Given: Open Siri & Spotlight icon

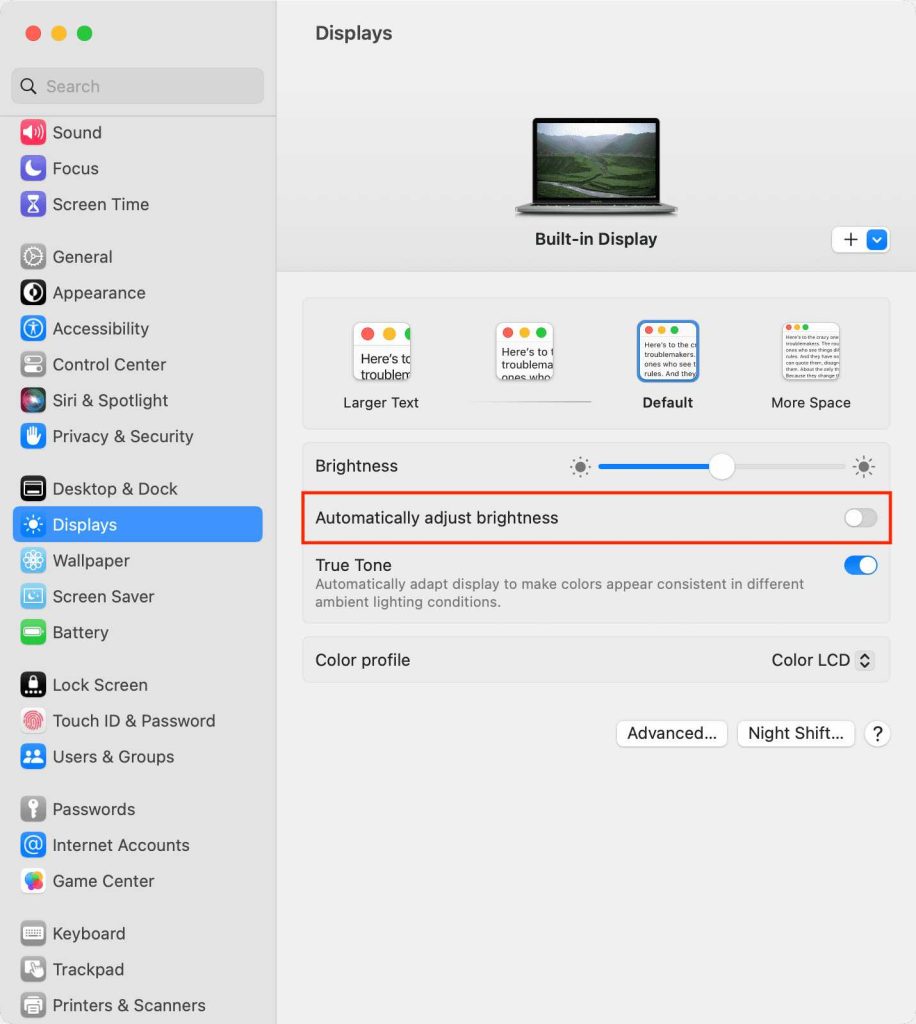Looking at the screenshot, I should click(33, 400).
